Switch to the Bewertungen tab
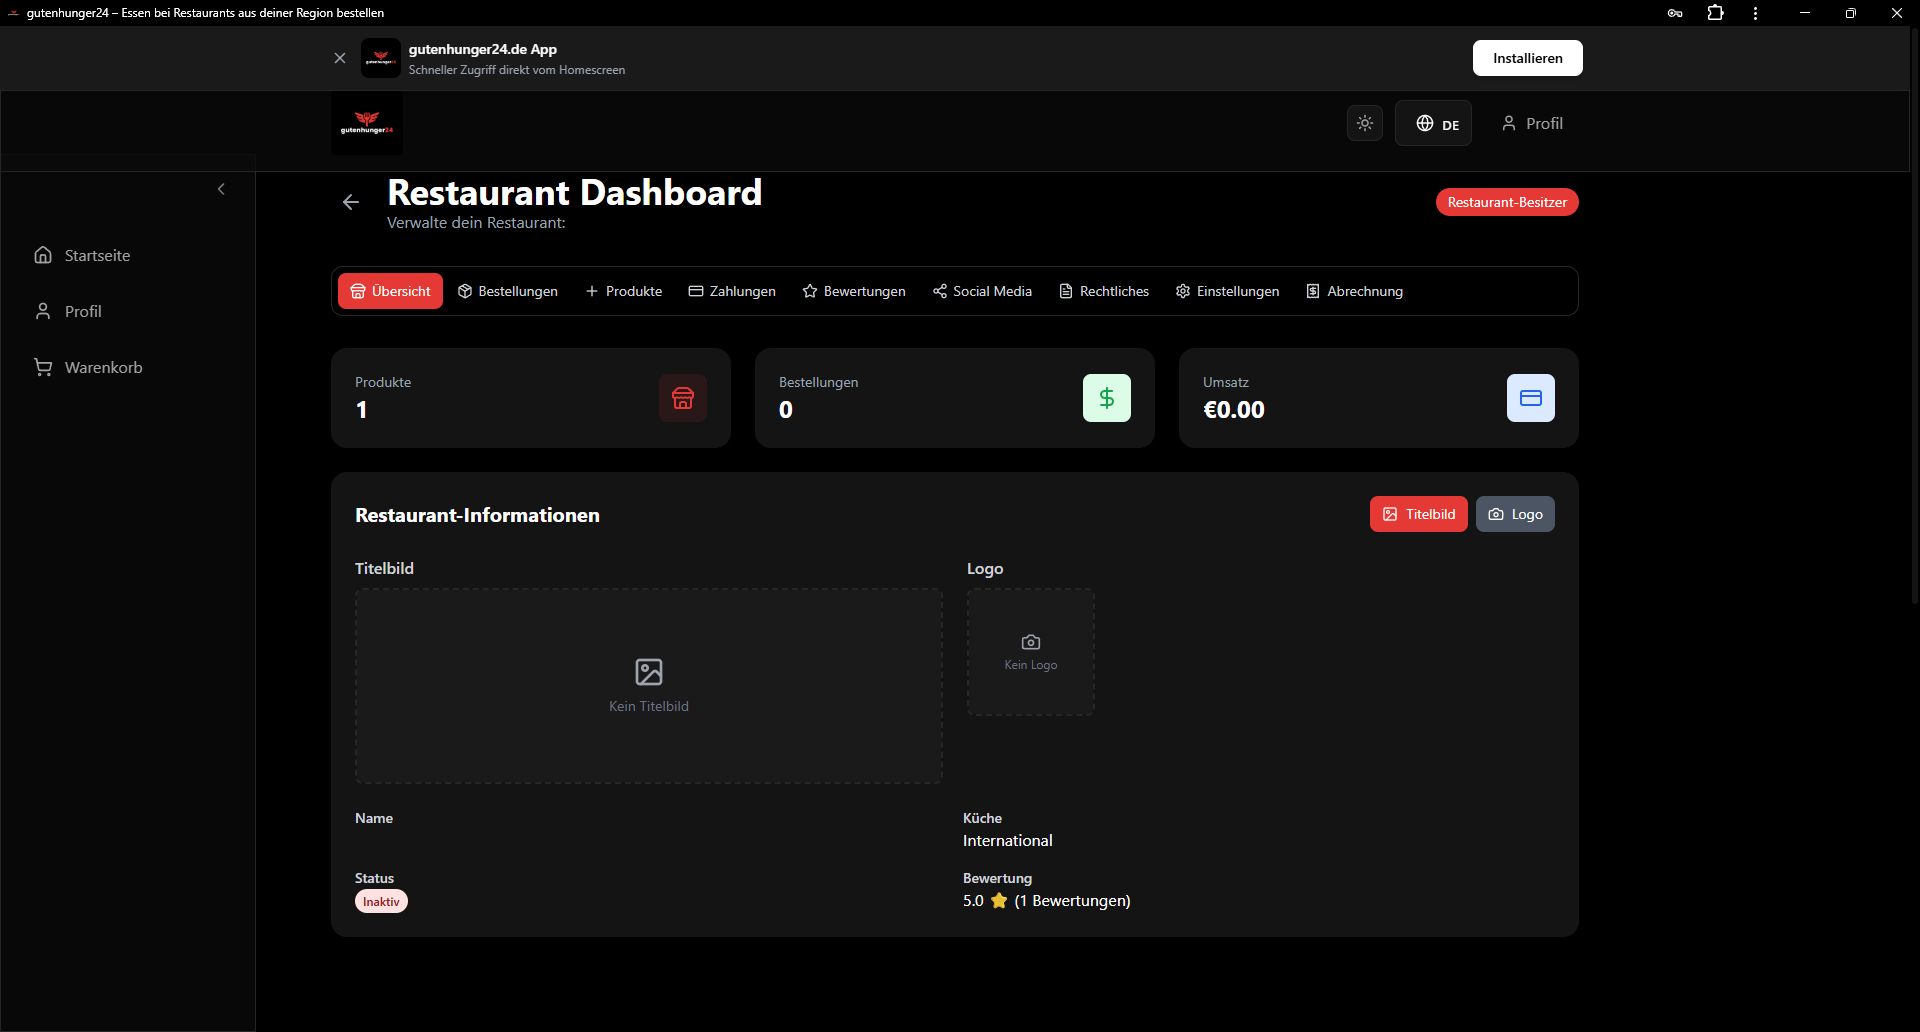 (x=853, y=291)
